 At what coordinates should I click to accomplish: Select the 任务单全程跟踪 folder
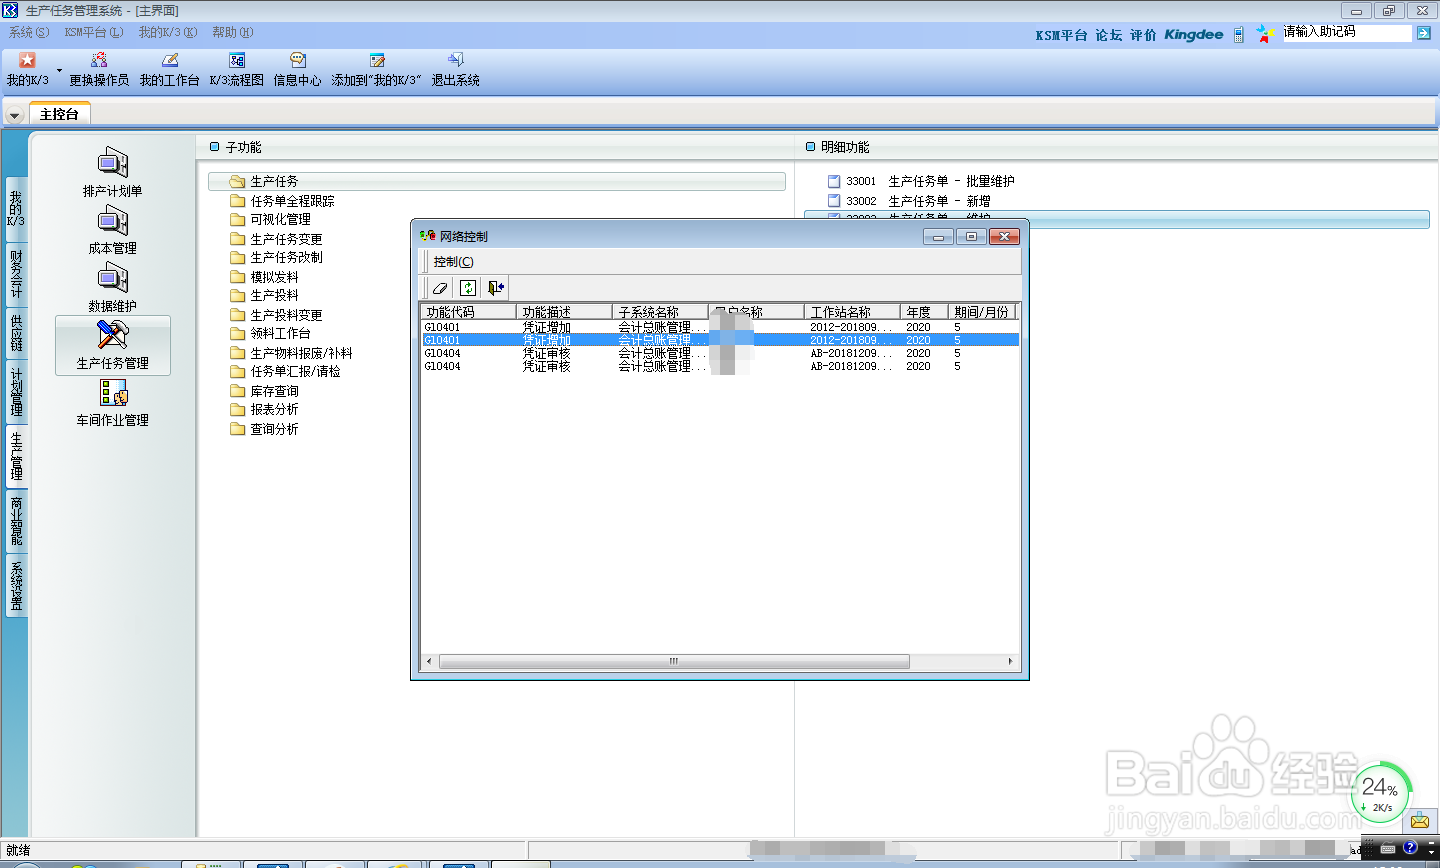[282, 201]
